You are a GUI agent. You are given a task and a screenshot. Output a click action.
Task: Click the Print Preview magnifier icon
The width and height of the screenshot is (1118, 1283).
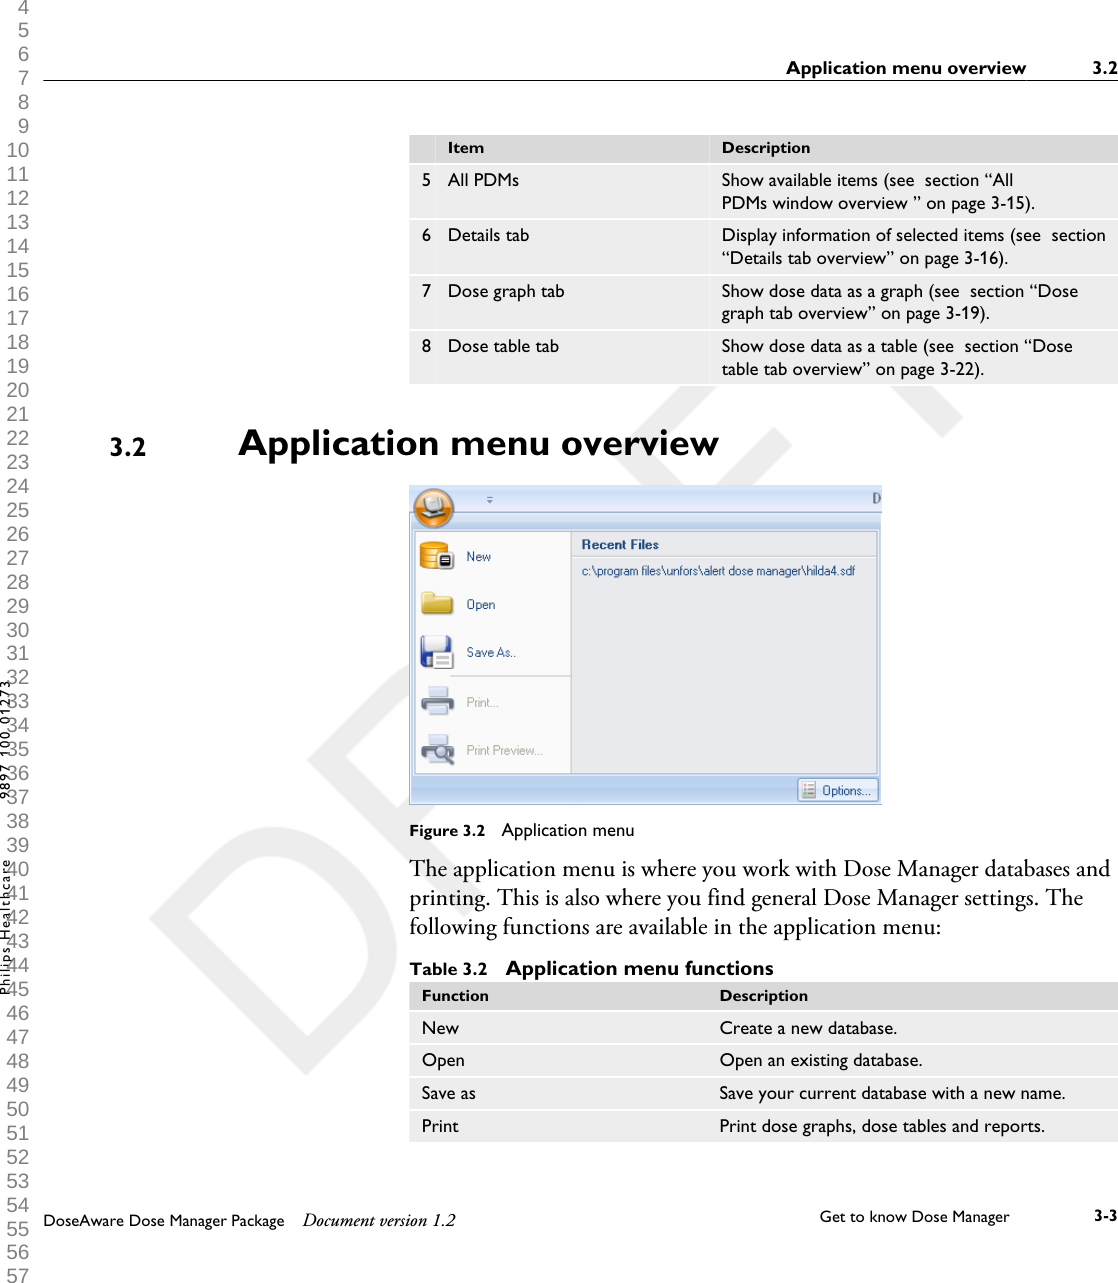[437, 749]
